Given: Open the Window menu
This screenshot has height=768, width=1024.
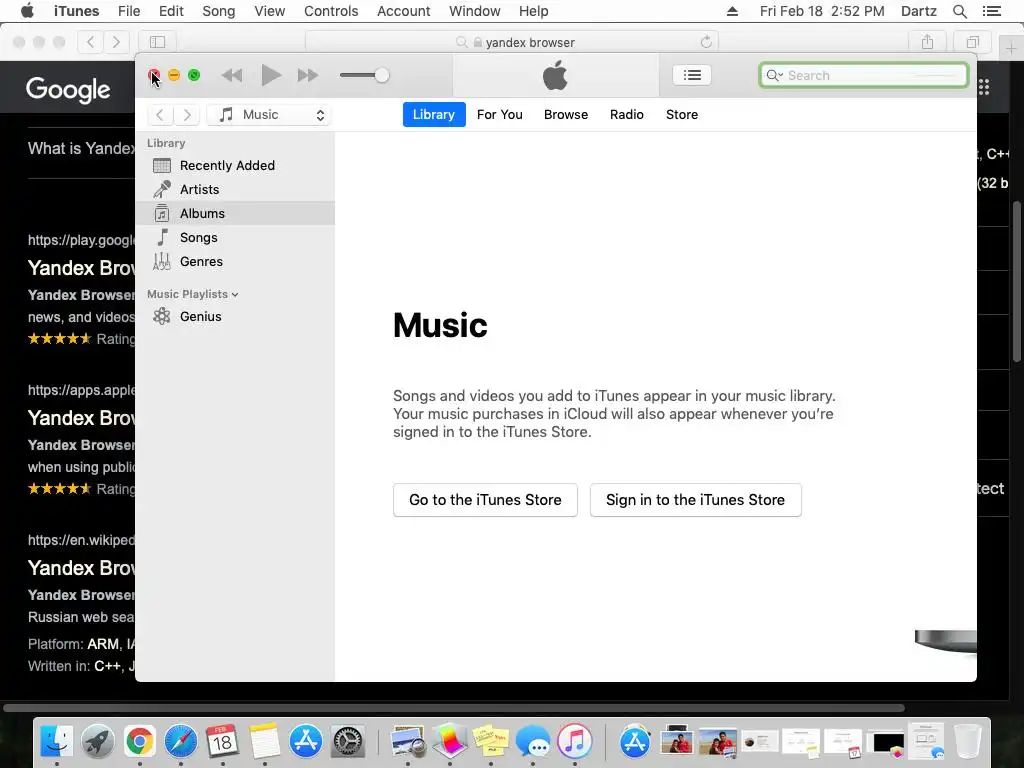Looking at the screenshot, I should (475, 11).
